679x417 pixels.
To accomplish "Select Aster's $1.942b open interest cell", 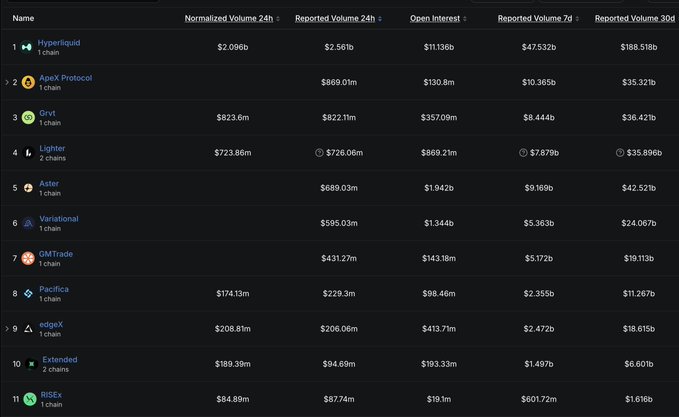I will [x=439, y=188].
